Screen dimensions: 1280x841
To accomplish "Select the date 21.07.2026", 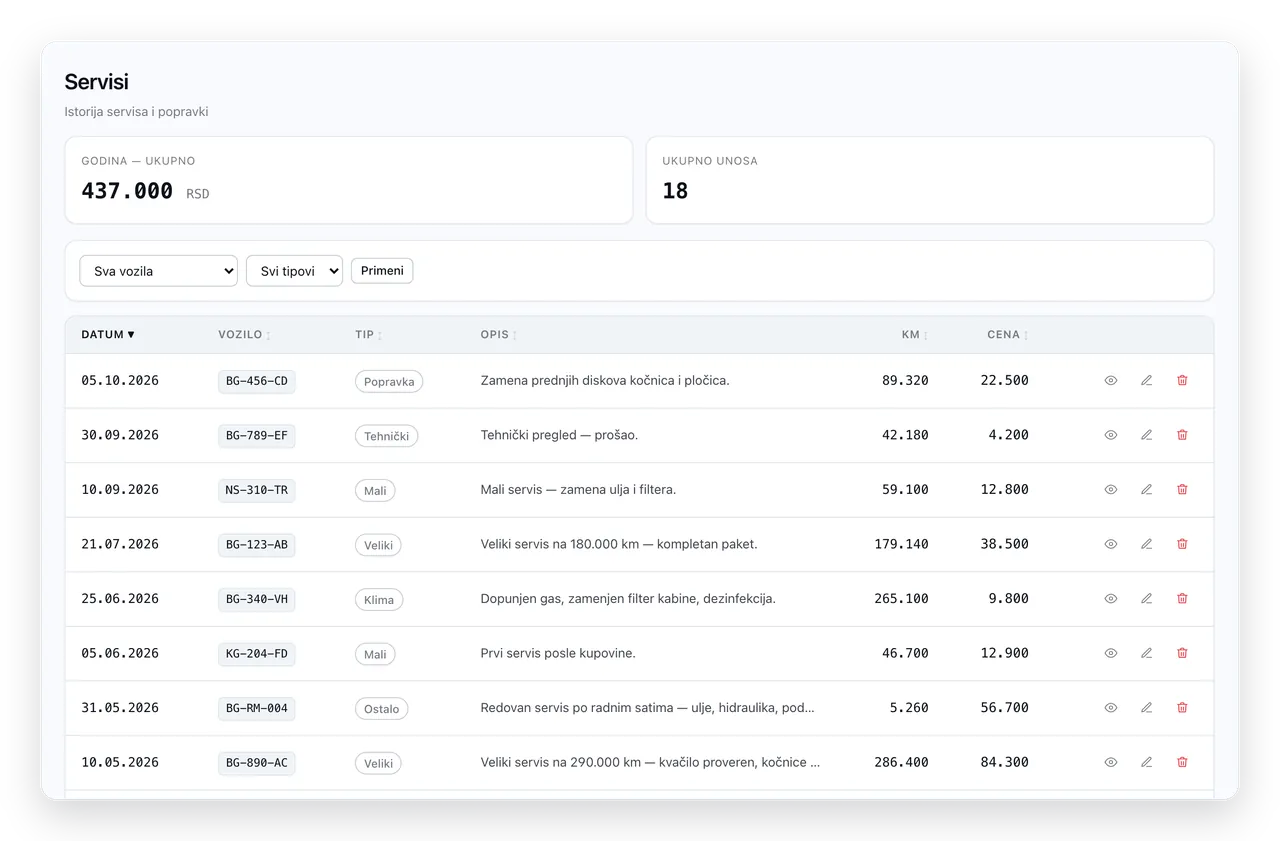I will [x=120, y=544].
